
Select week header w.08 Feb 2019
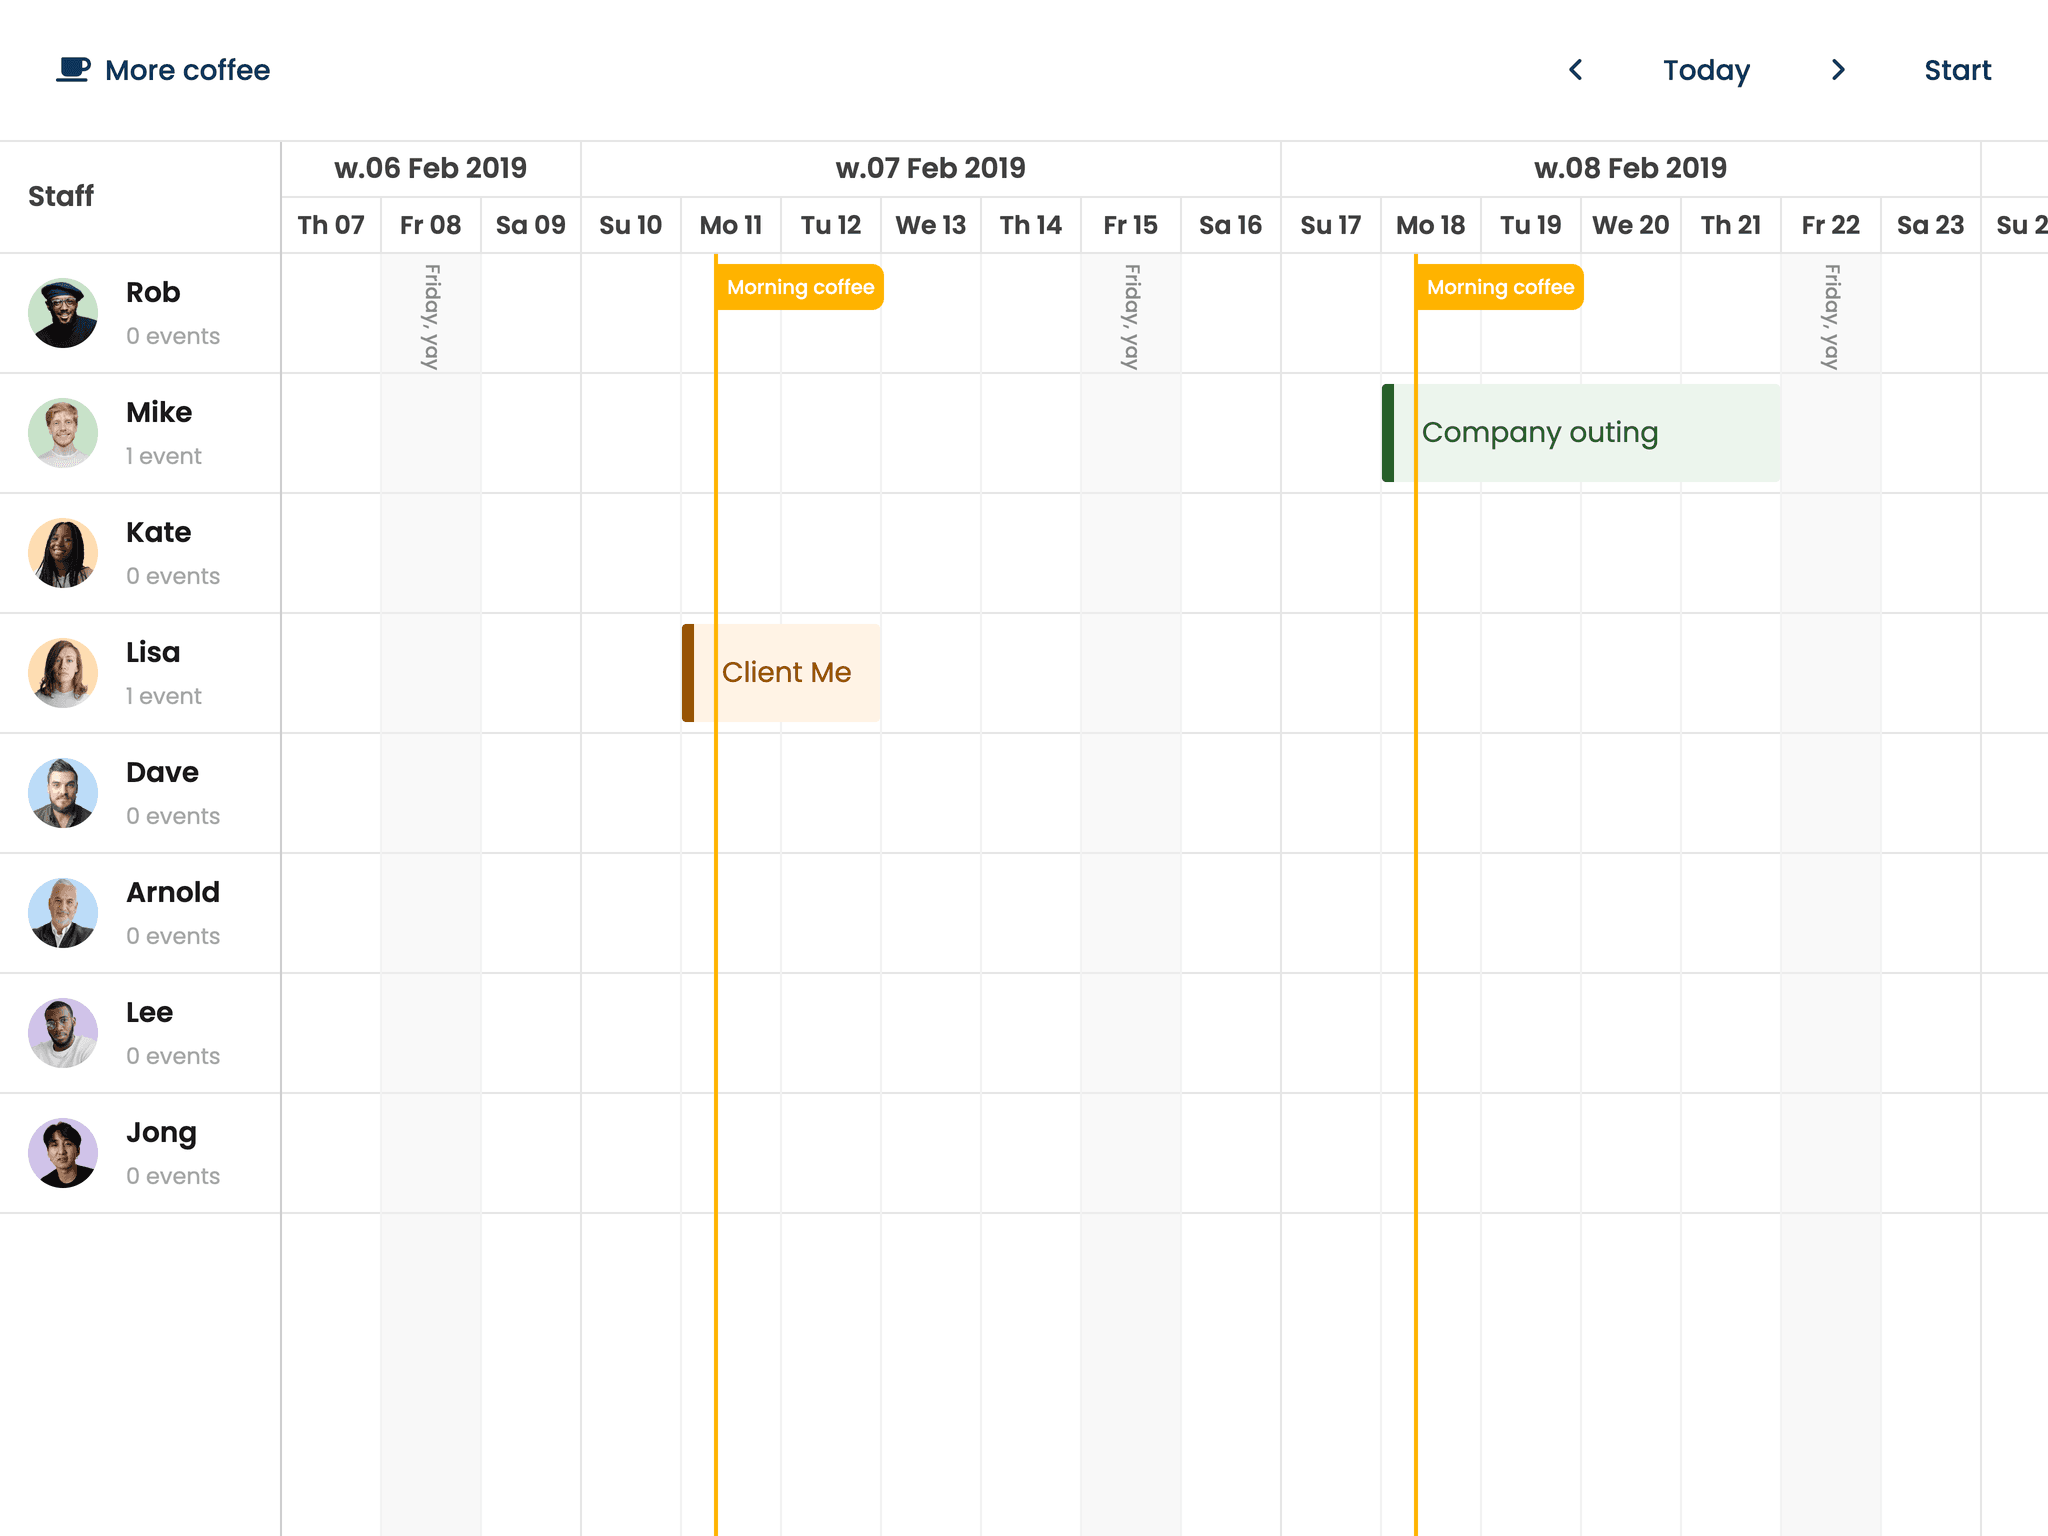tap(1631, 168)
